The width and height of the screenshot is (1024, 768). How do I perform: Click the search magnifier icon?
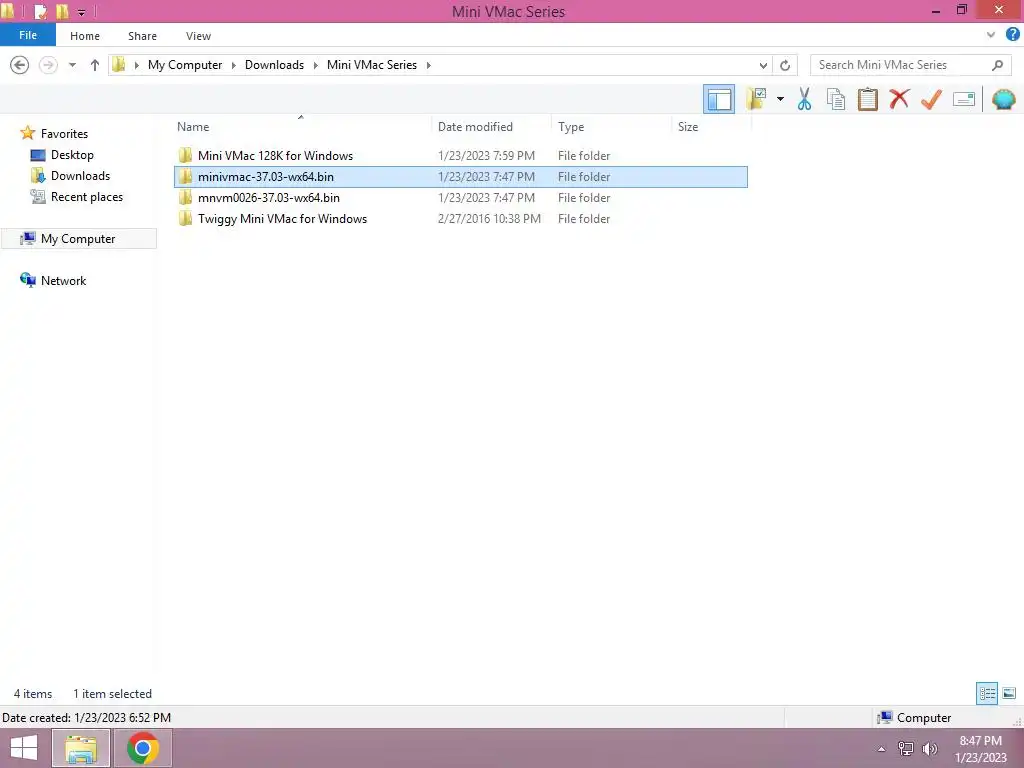coord(997,65)
